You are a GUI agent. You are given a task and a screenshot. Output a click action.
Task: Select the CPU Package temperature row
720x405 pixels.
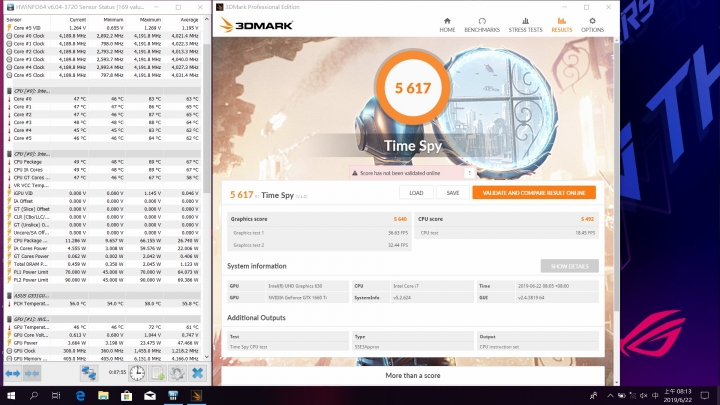pos(103,162)
